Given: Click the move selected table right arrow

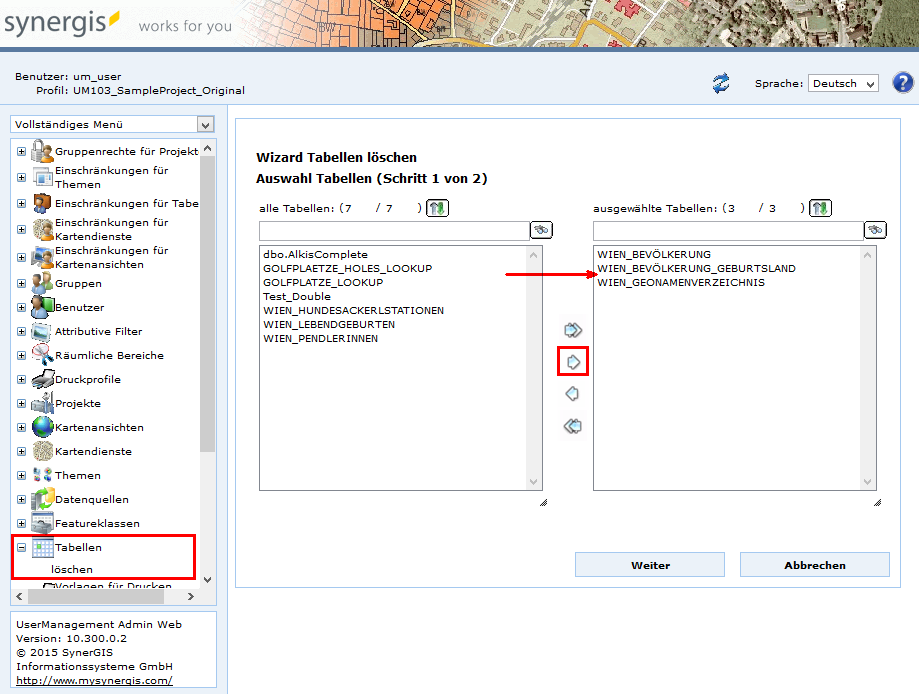Looking at the screenshot, I should tap(573, 361).
